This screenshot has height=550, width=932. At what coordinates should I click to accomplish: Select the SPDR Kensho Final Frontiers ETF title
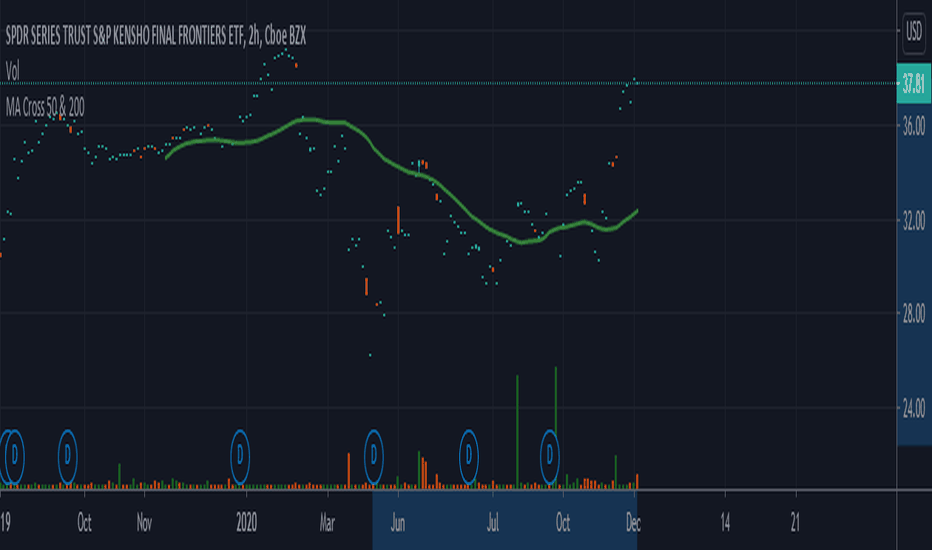coord(156,36)
